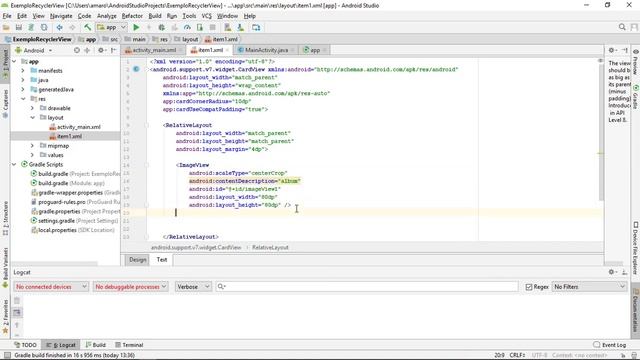Viewport: 640px width, 360px height.
Task: Click the Back navigation arrow icon
Action: 60,27
